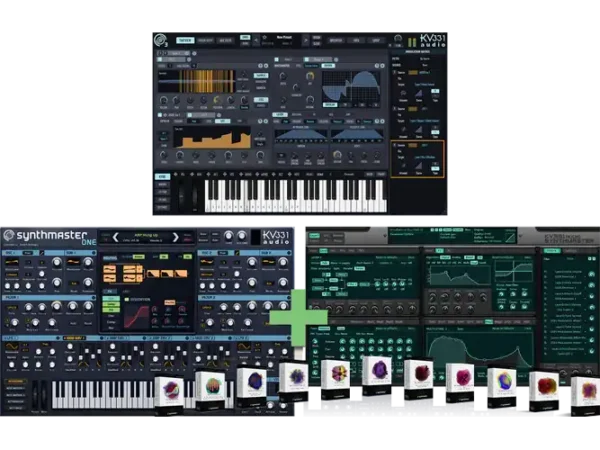Viewport: 600px width, 450px height.
Task: Adjust the master volume knob beside the KV331 logo in SynthMaster 3
Action: (398, 39)
